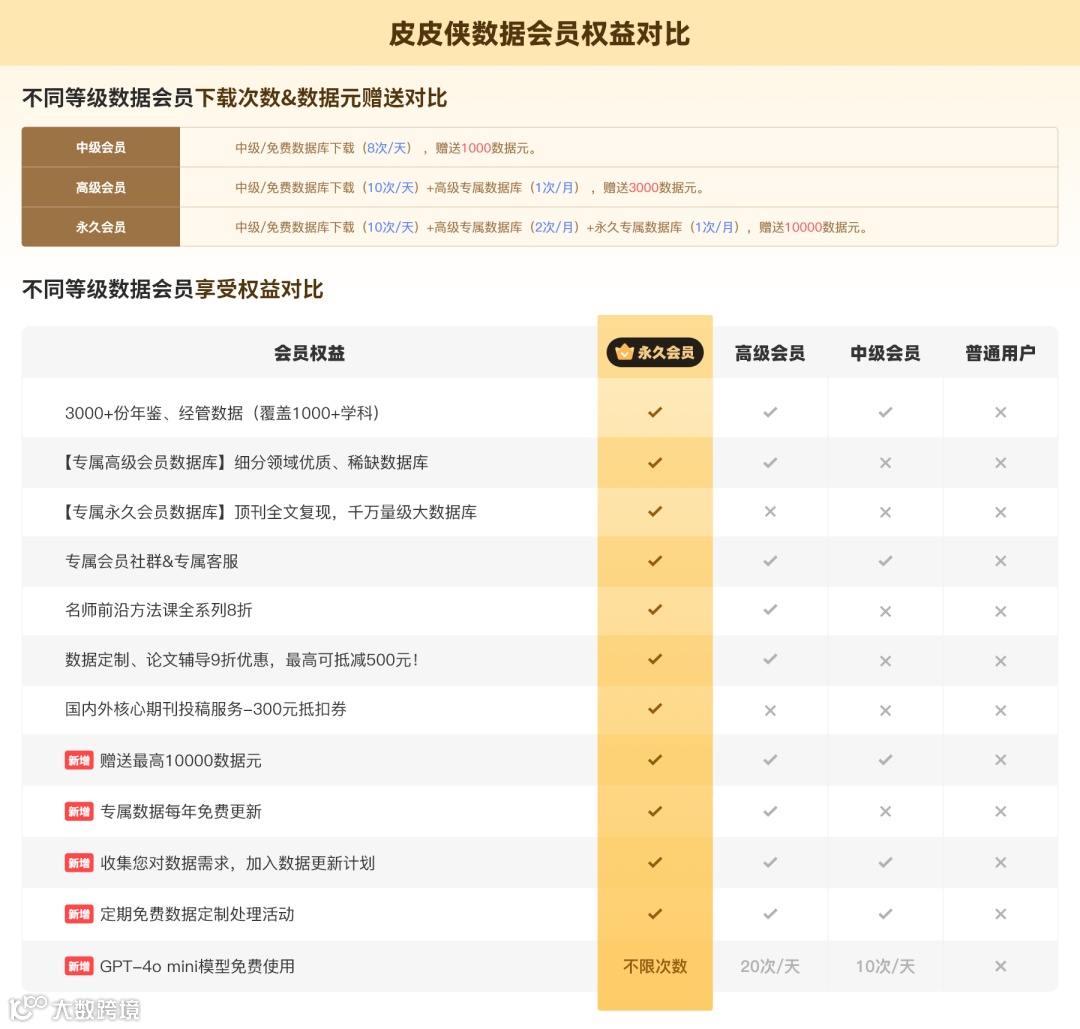Select the 中级会员 row in download comparison

click(539, 147)
